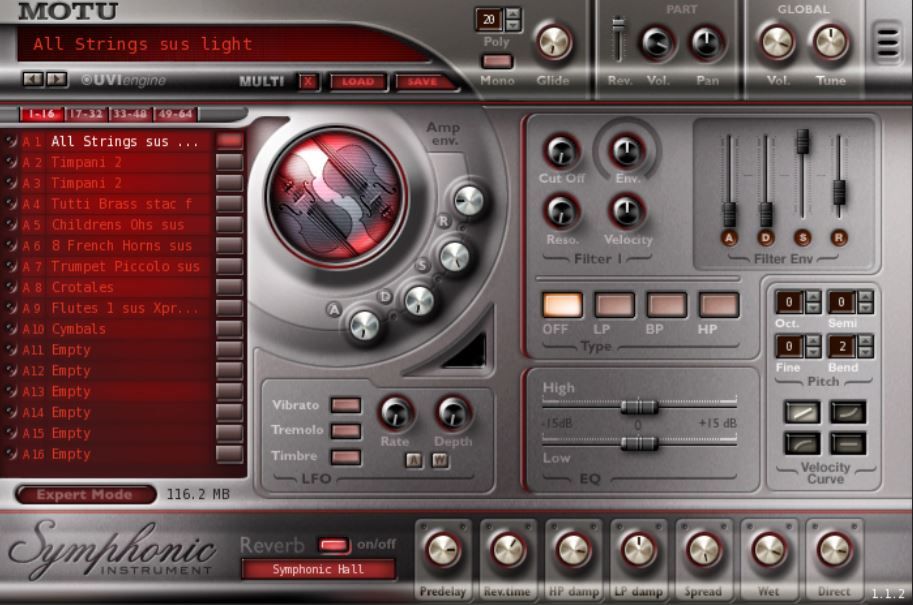
Task: Open the striped menu icon at top right
Action: (888, 42)
